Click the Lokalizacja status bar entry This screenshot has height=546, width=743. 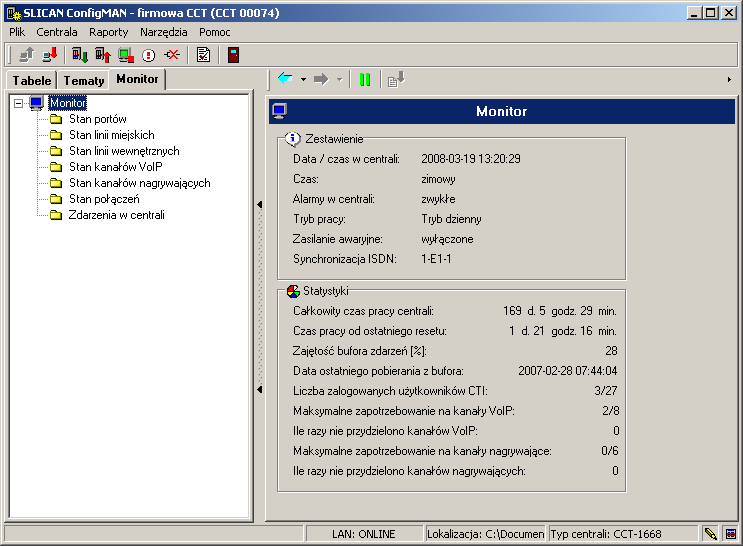[486, 534]
